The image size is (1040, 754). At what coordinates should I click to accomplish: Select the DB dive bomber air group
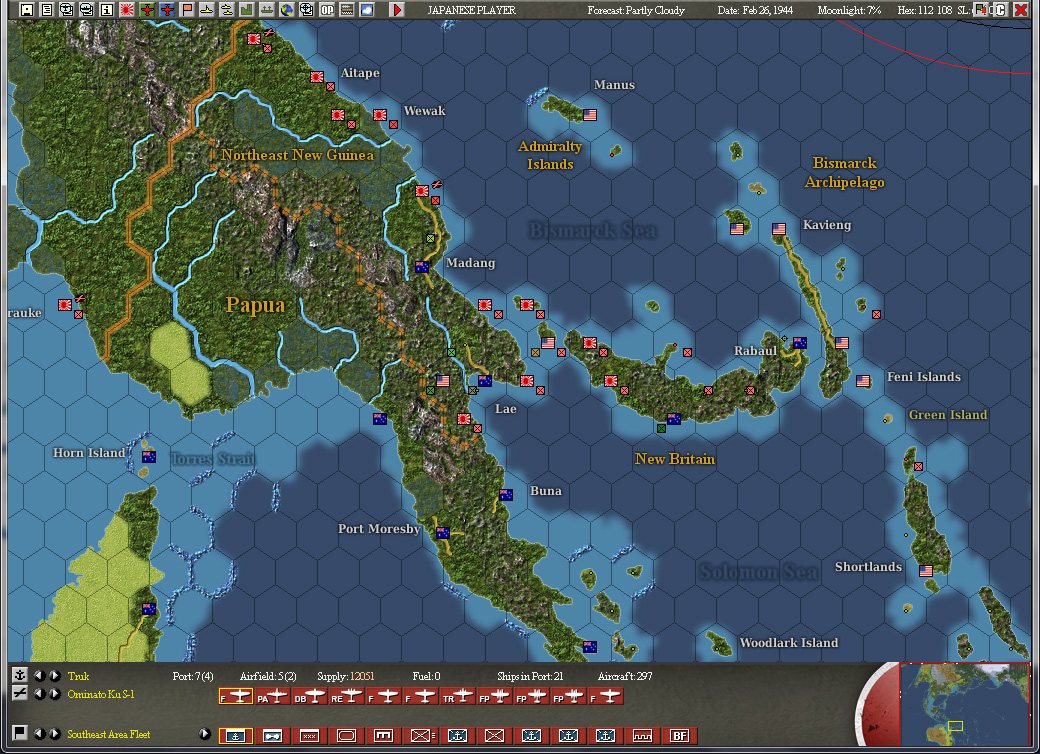[310, 696]
